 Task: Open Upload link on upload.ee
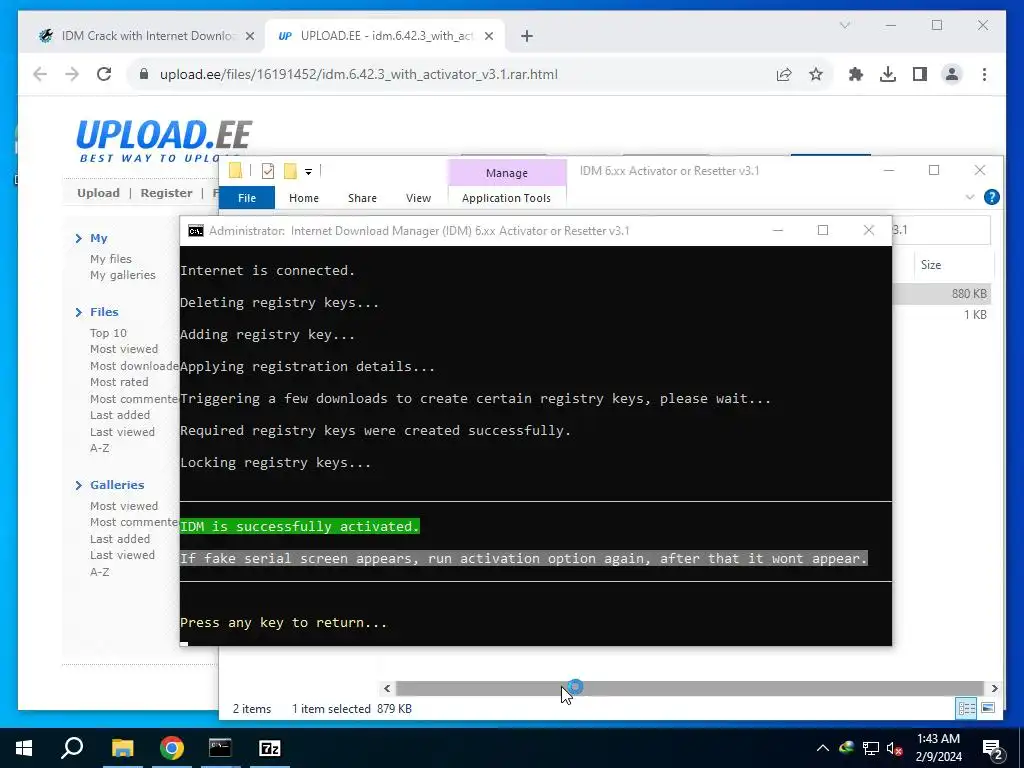(x=99, y=193)
